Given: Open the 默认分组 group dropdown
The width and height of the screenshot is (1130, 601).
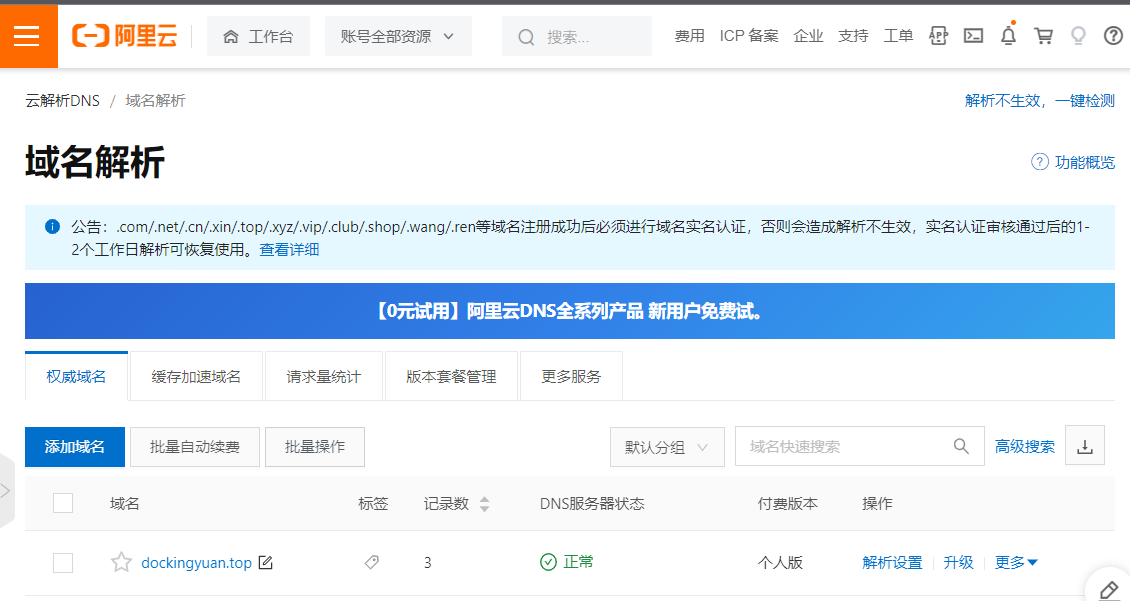Looking at the screenshot, I should [x=667, y=447].
